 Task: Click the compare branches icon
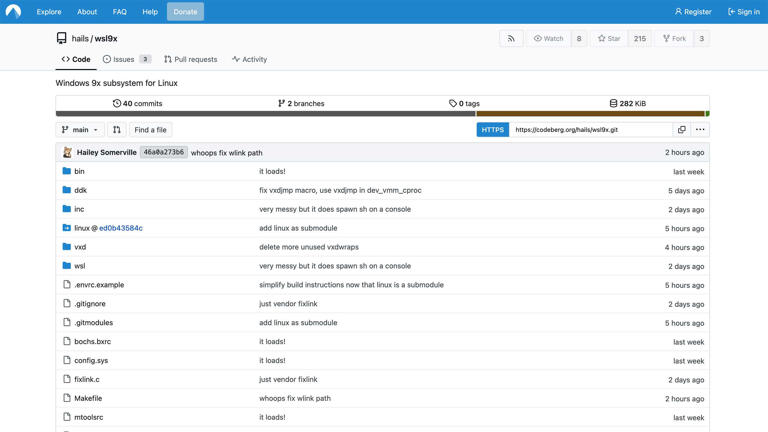117,130
